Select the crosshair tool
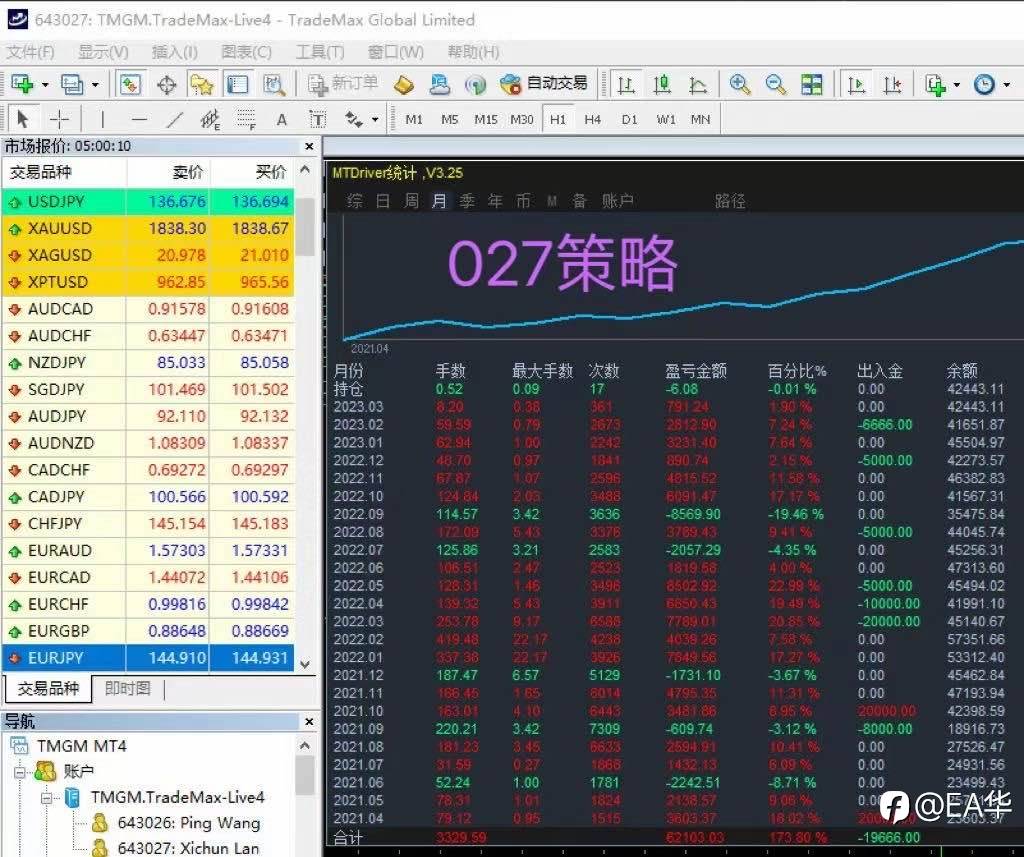1024x857 pixels. pos(59,120)
